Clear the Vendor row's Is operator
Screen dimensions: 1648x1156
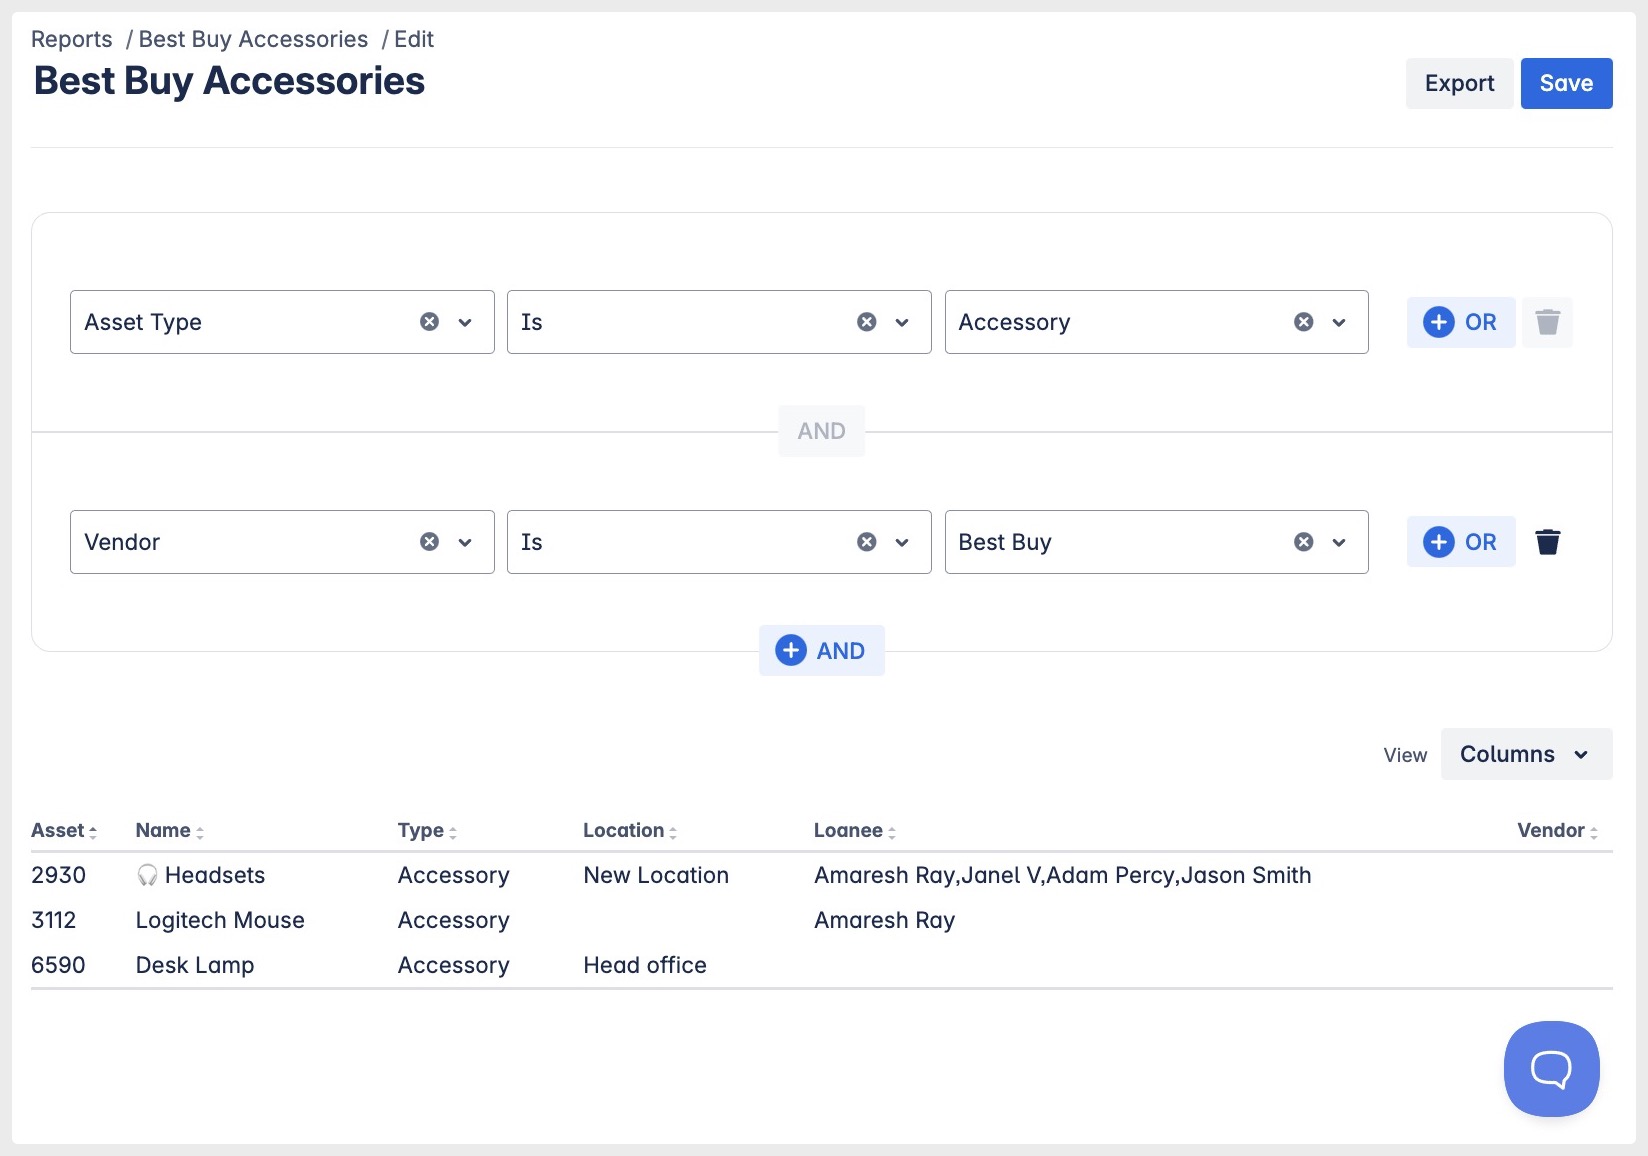(x=867, y=542)
